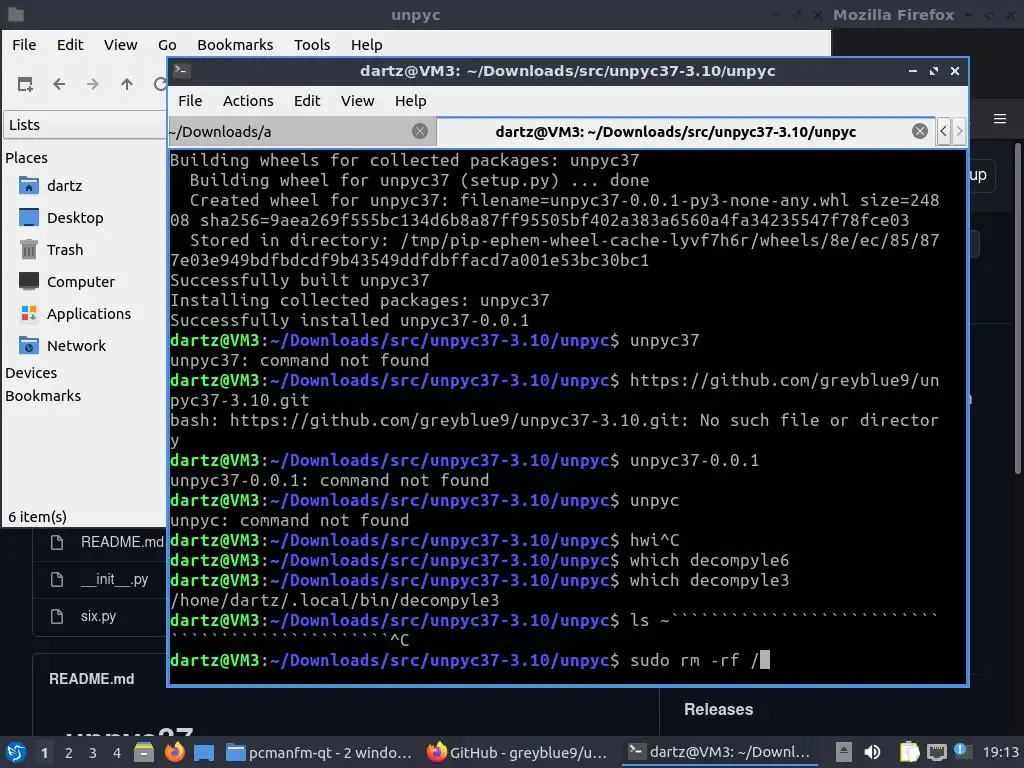This screenshot has height=768, width=1024.
Task: Open volume control in system tray
Action: coord(872,752)
